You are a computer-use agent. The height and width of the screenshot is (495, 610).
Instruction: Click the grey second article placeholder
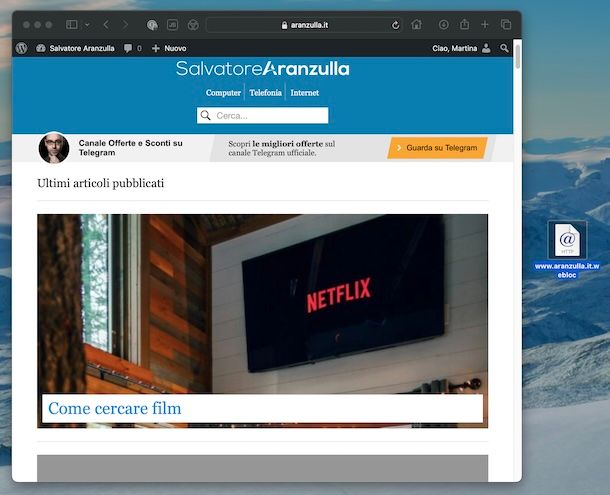[x=263, y=468]
